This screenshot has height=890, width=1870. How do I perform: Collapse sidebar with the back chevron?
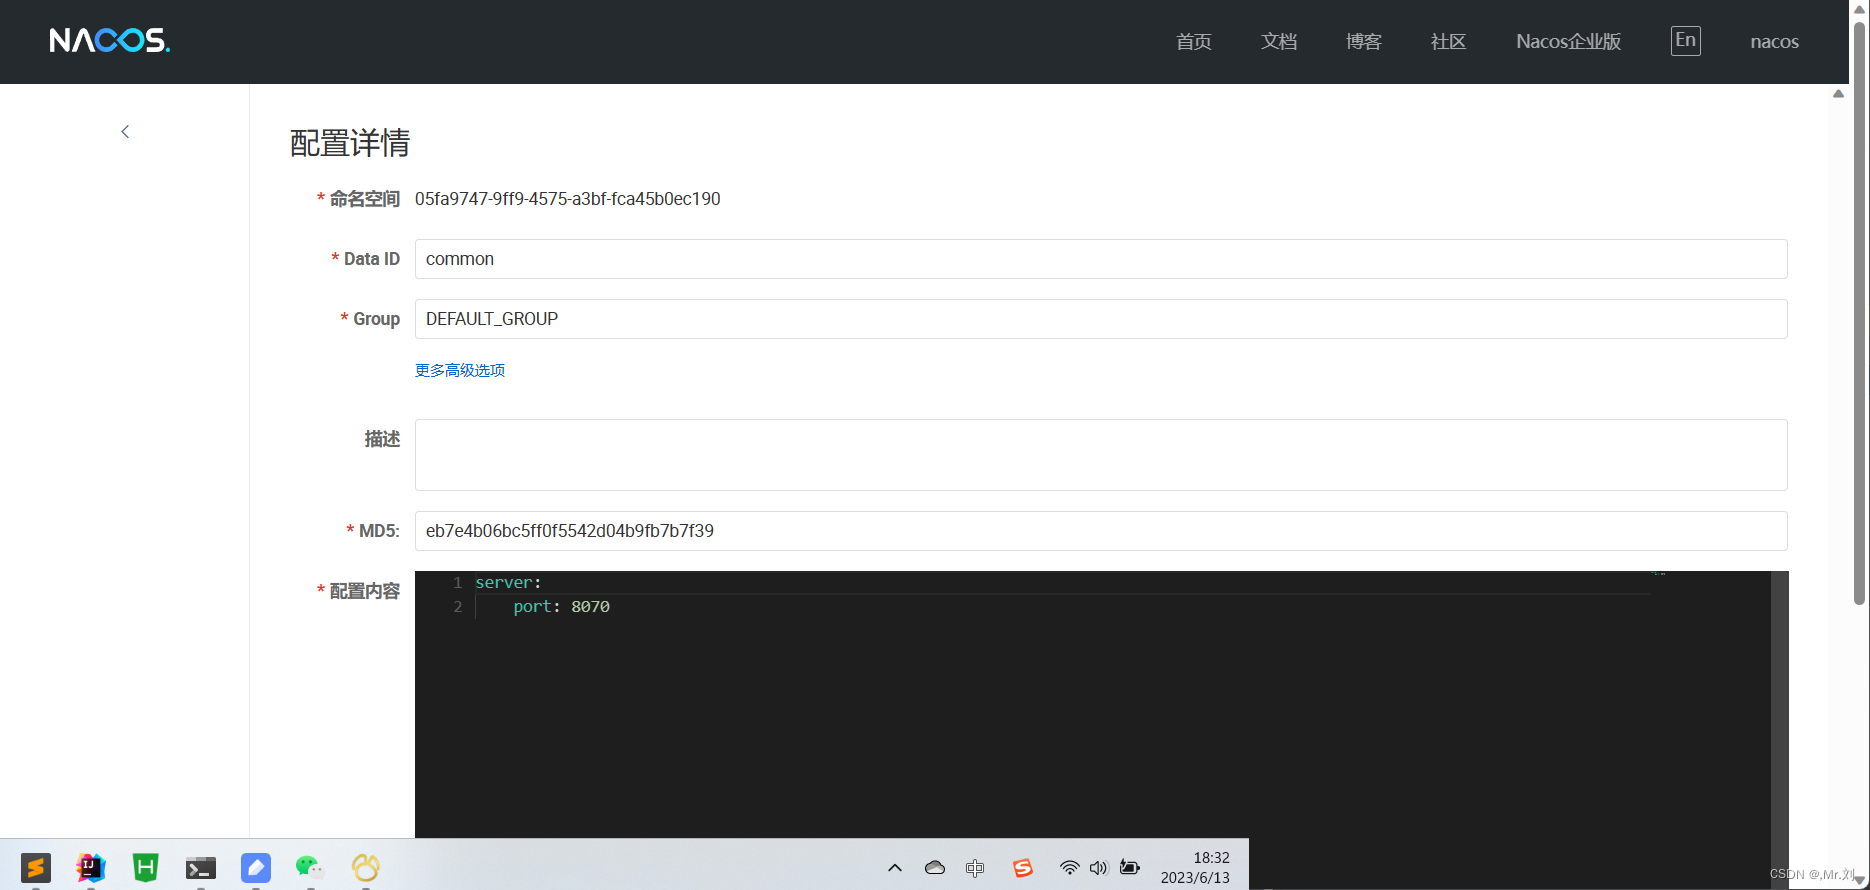[125, 132]
